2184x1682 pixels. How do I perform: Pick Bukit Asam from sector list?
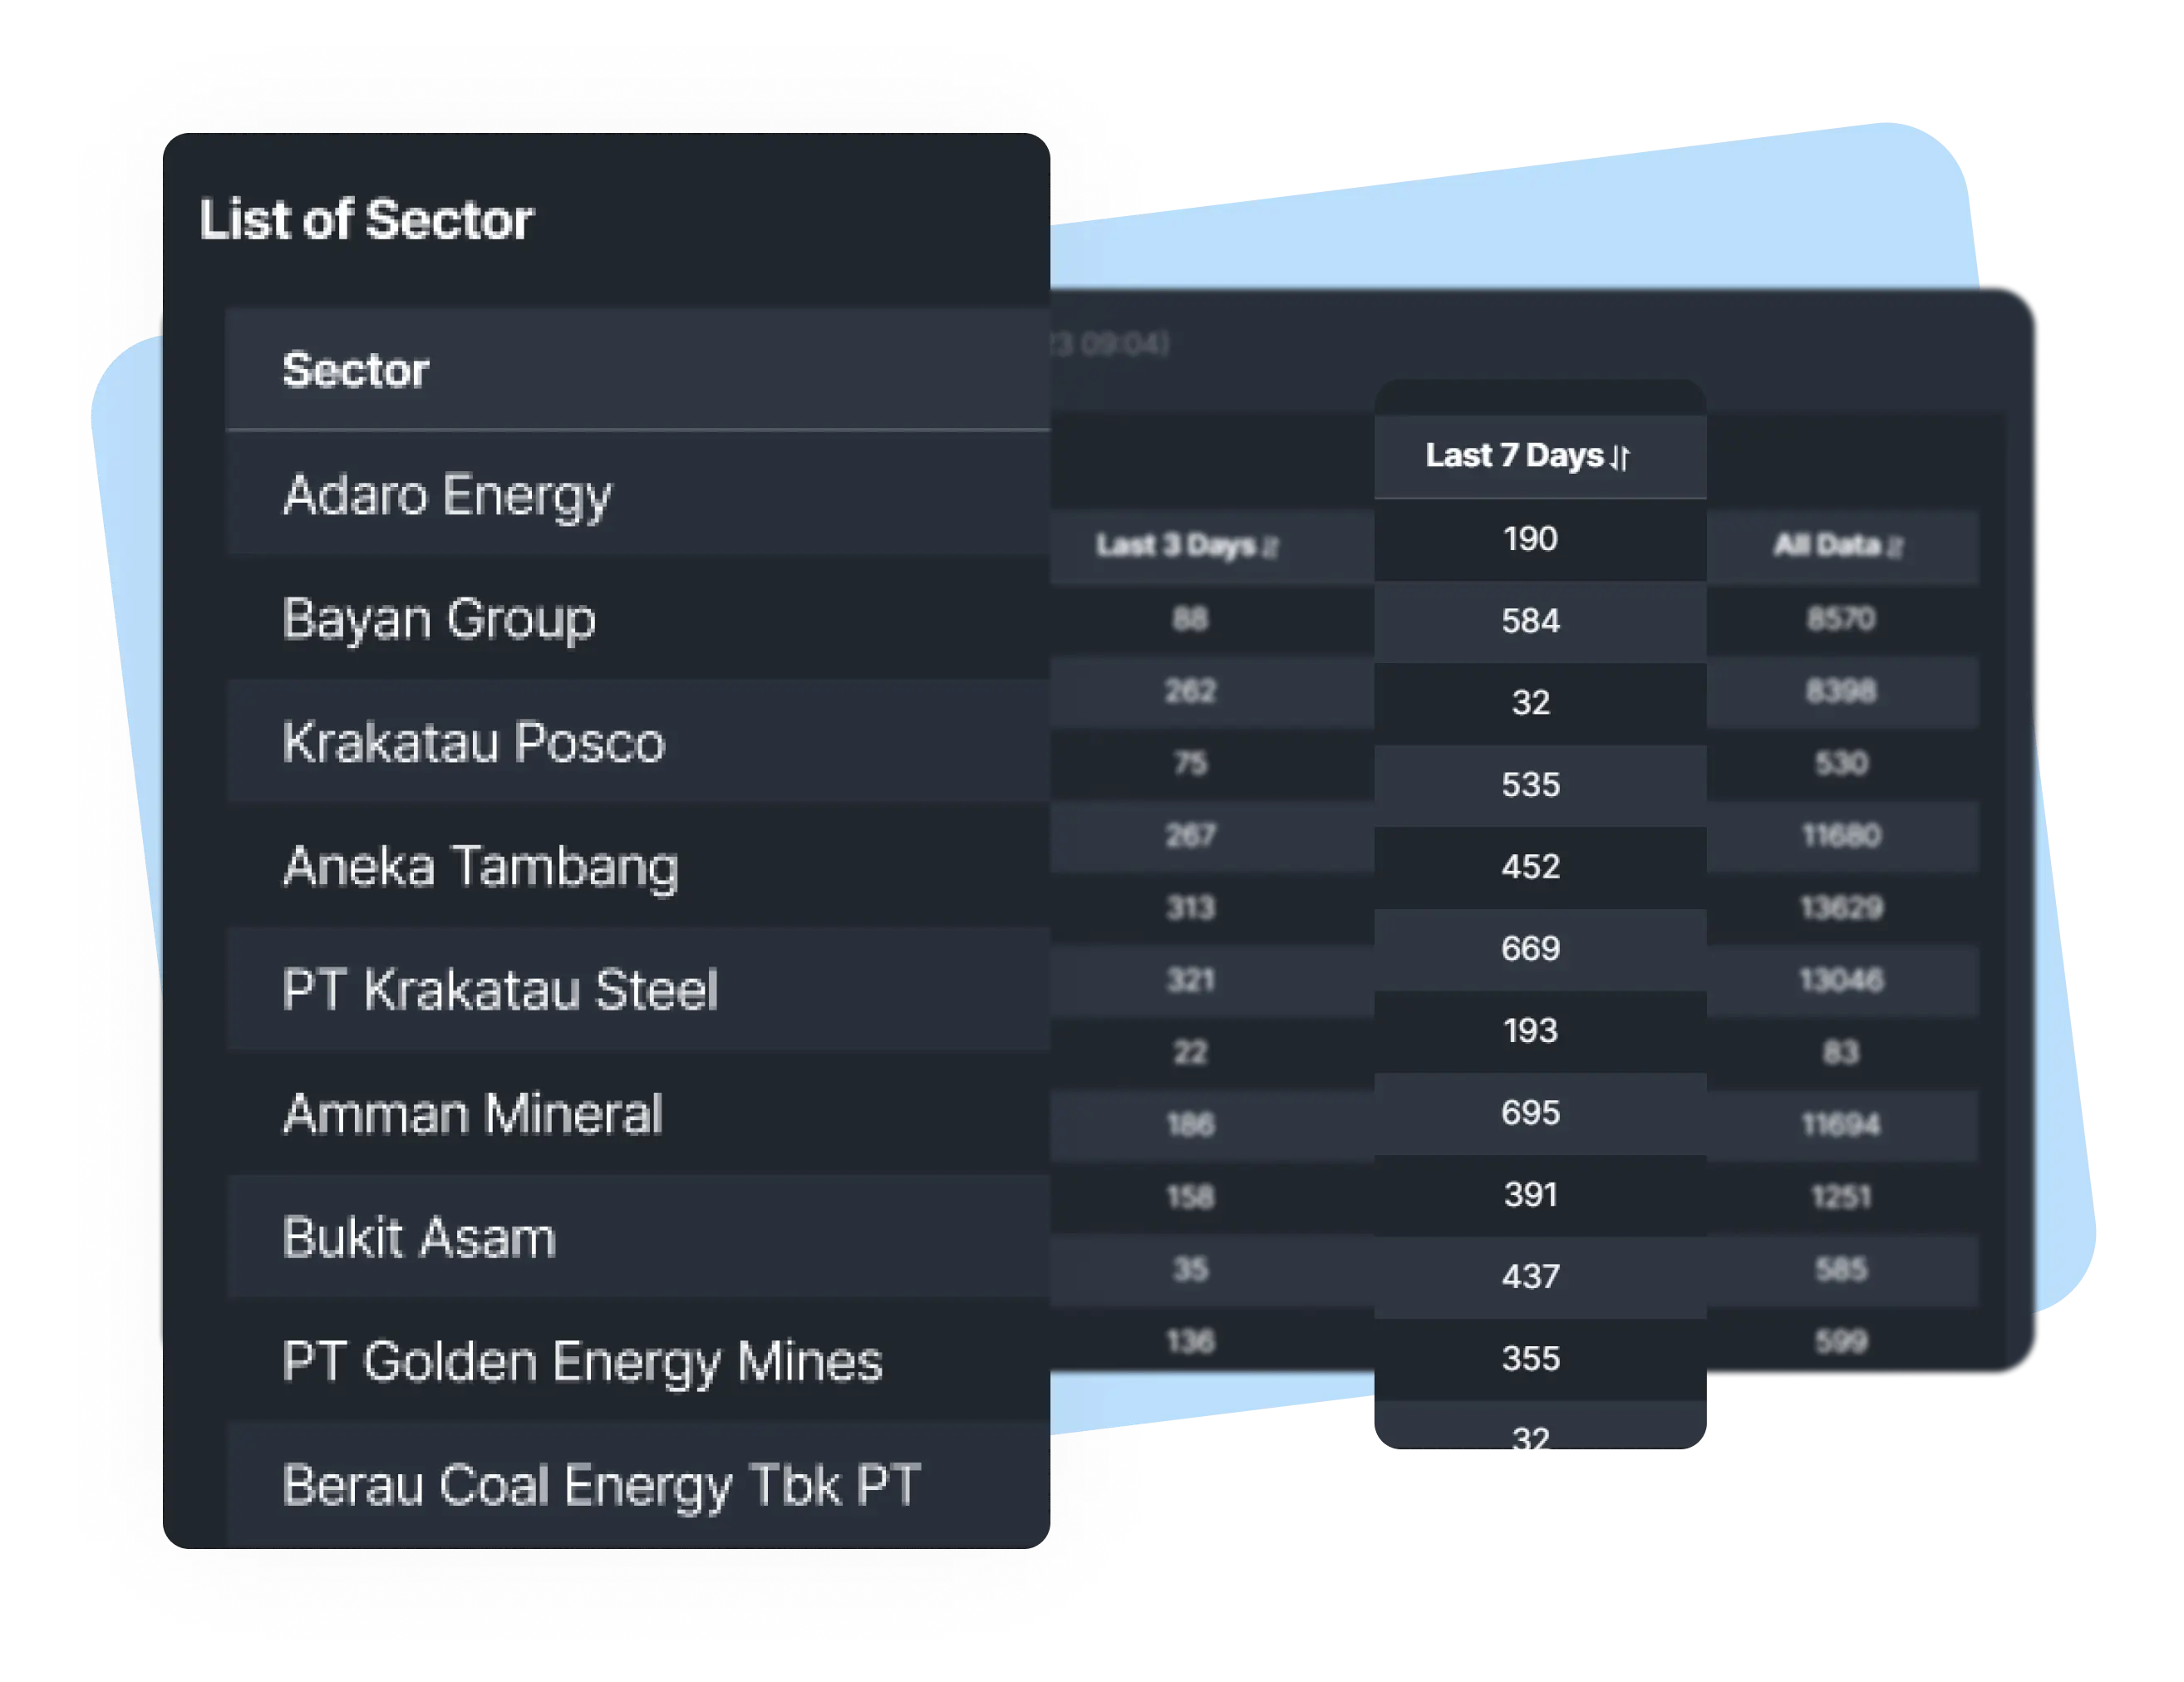[638, 1237]
